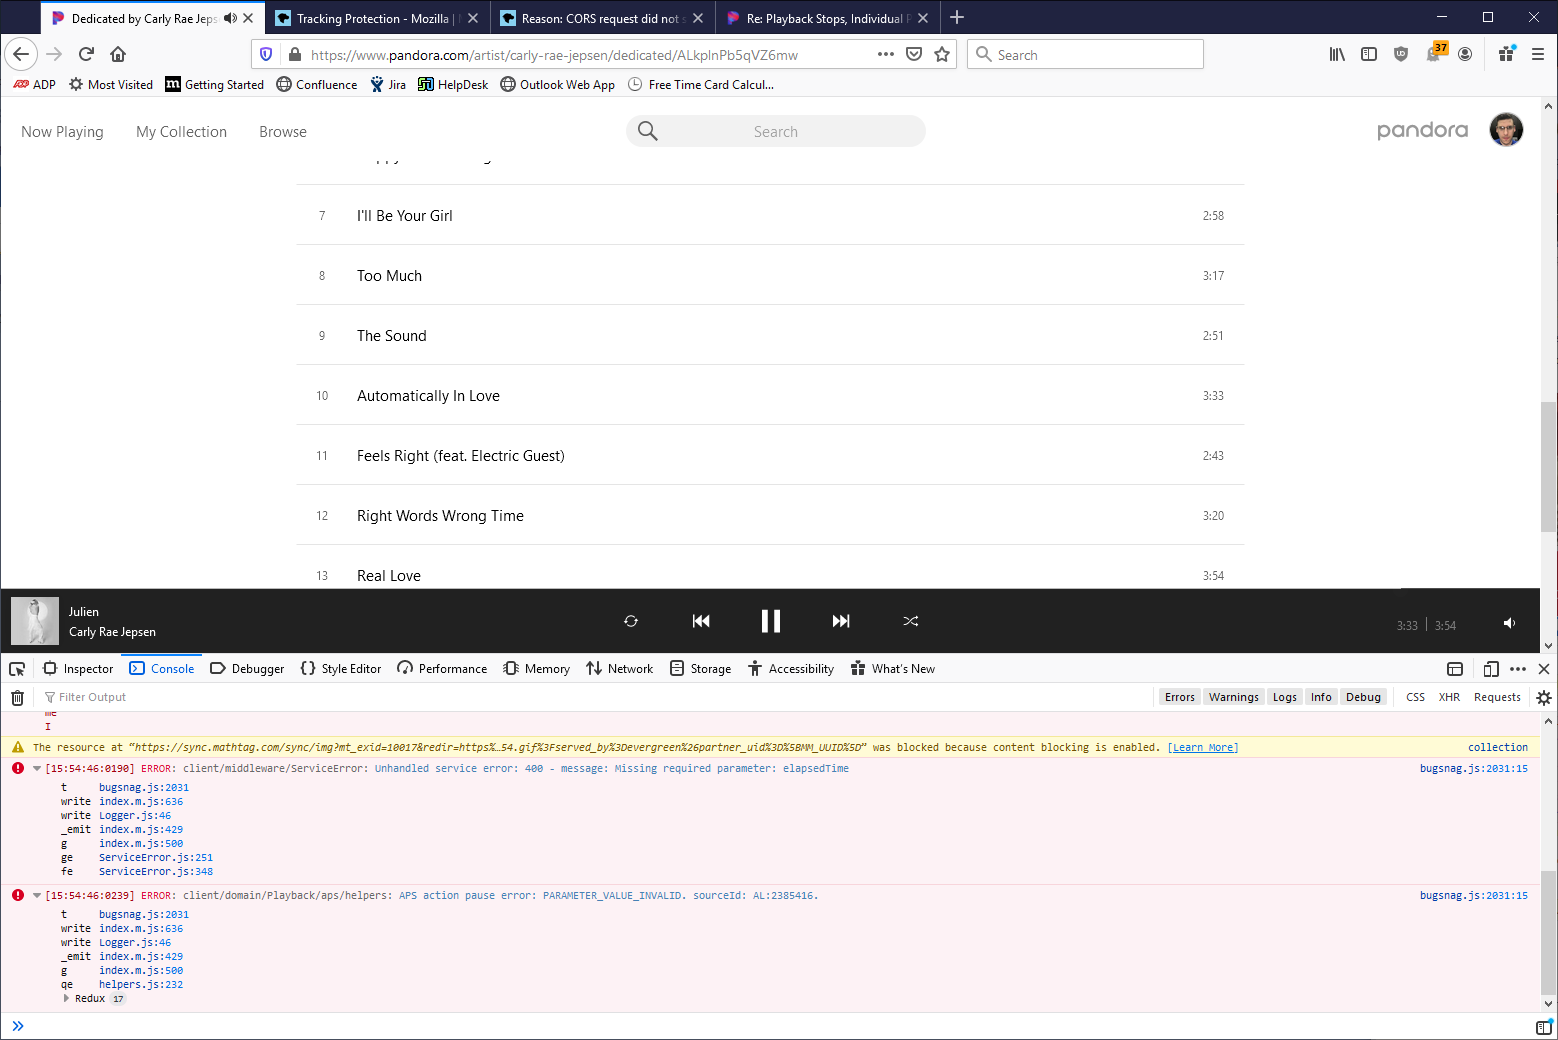Clear the console output with trash icon

tap(17, 697)
